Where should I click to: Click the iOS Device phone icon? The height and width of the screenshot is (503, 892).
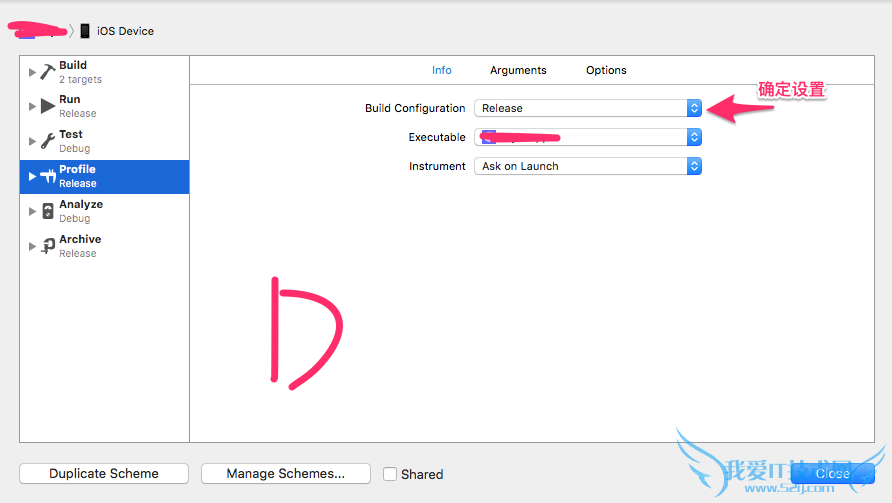pyautogui.click(x=85, y=31)
